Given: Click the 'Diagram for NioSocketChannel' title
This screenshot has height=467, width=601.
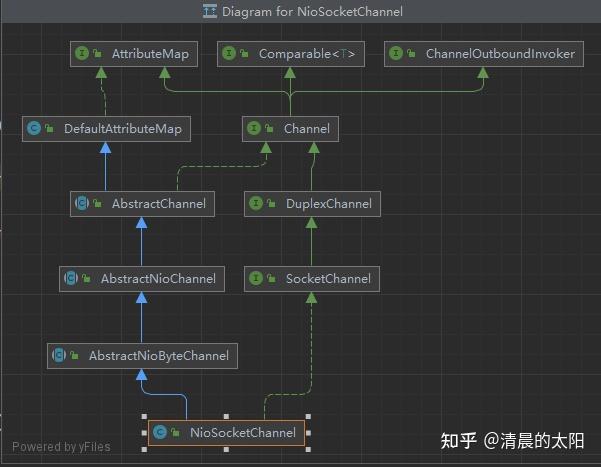Looking at the screenshot, I should [x=312, y=12].
